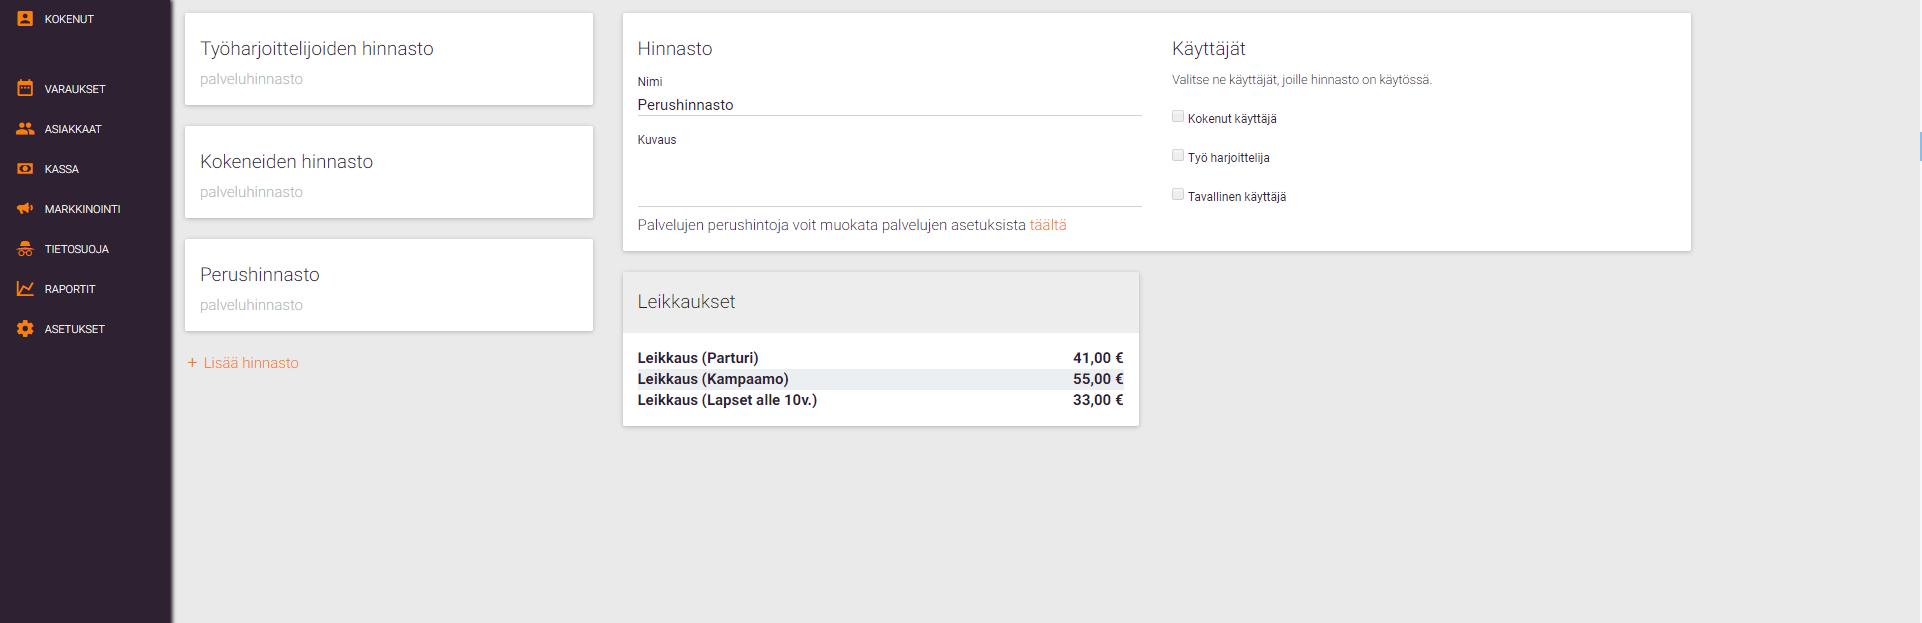The image size is (1922, 623).
Task: Click the Raportit chart icon
Action: 25,289
